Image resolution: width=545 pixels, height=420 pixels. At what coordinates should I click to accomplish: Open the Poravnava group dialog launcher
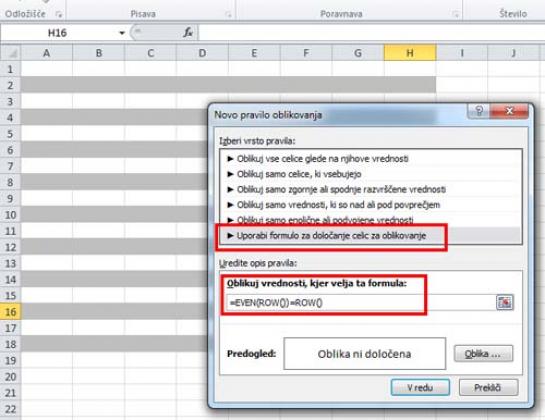(x=455, y=15)
